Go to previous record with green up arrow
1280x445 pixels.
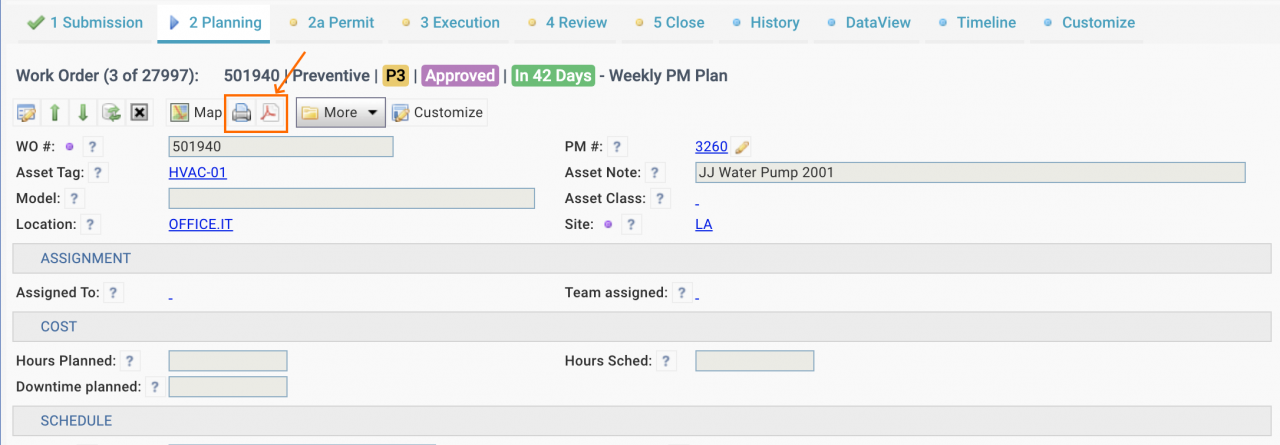tap(56, 113)
